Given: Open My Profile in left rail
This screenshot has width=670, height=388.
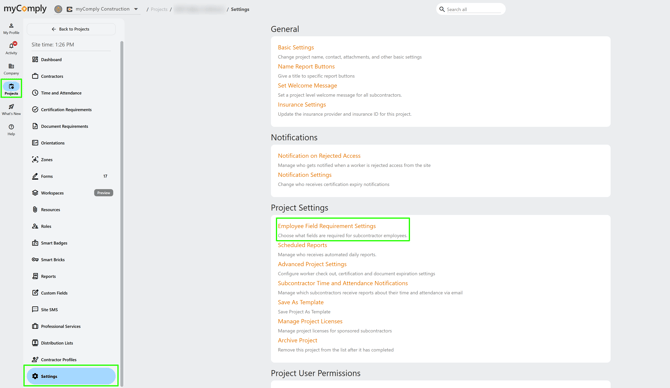Looking at the screenshot, I should click(11, 28).
